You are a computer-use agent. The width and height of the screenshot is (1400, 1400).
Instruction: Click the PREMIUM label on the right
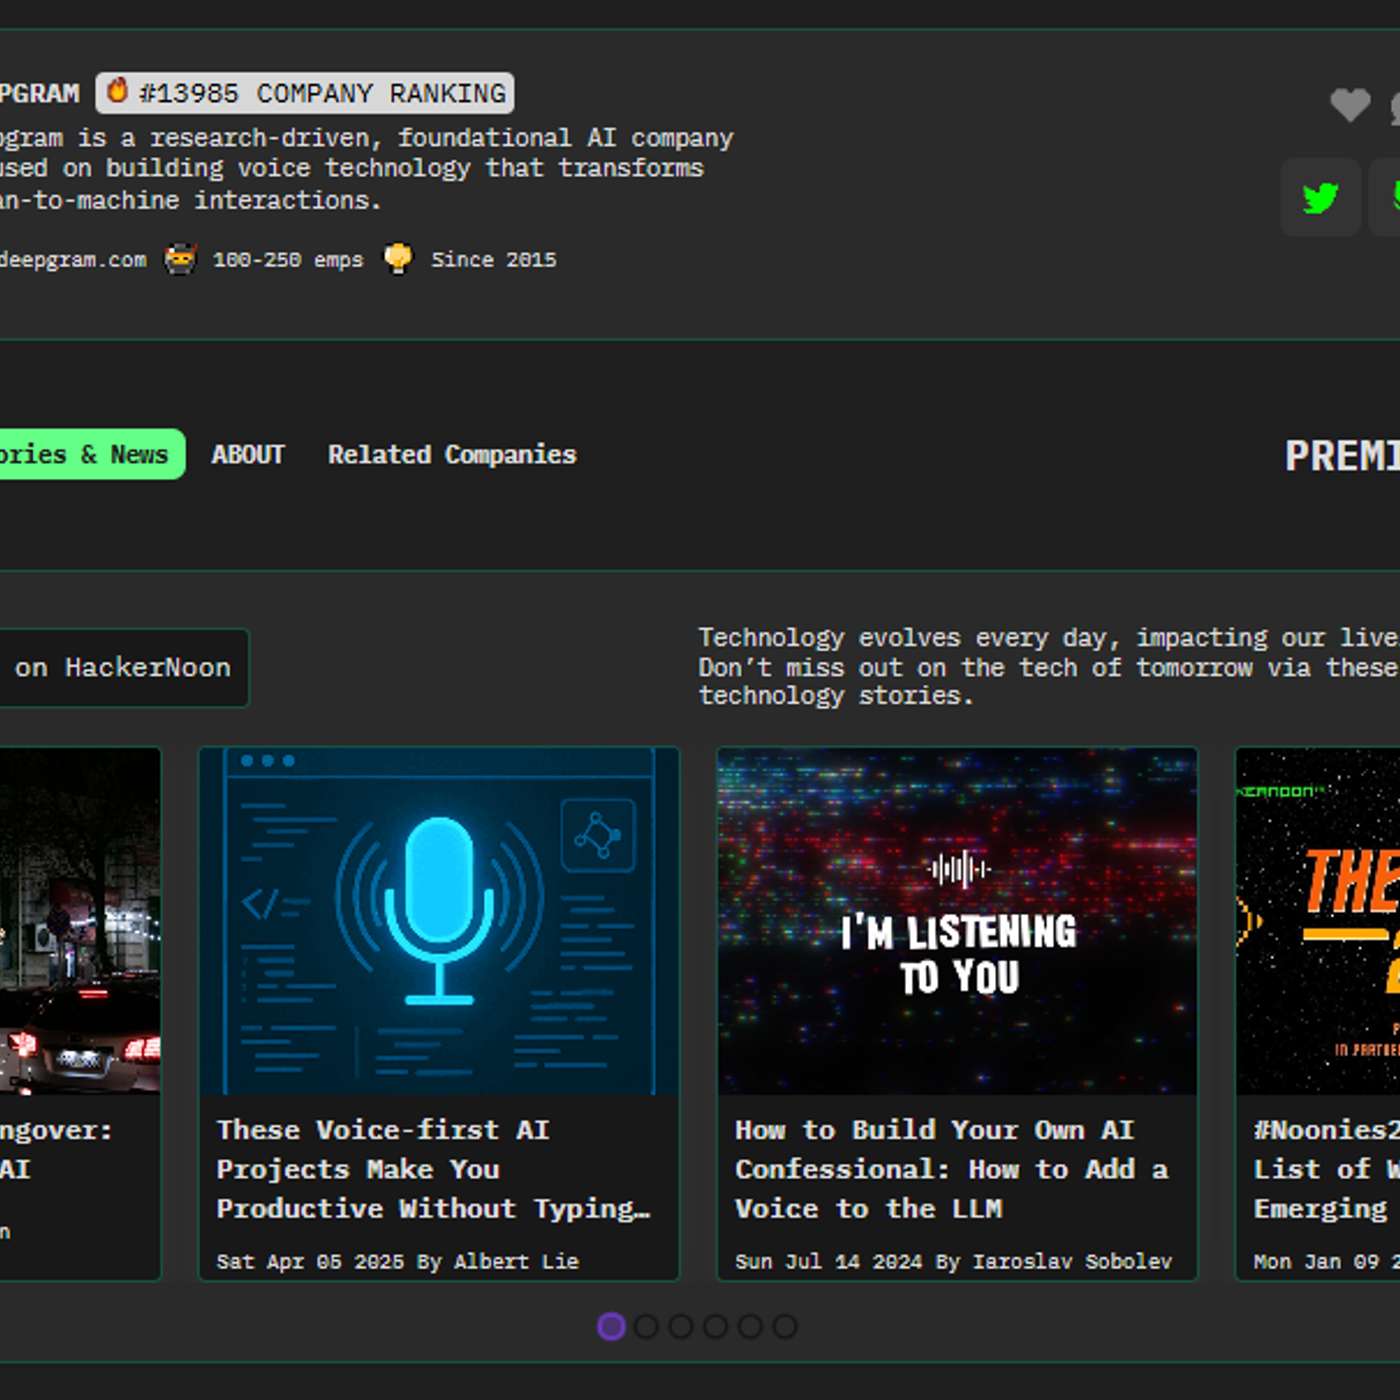point(1344,454)
